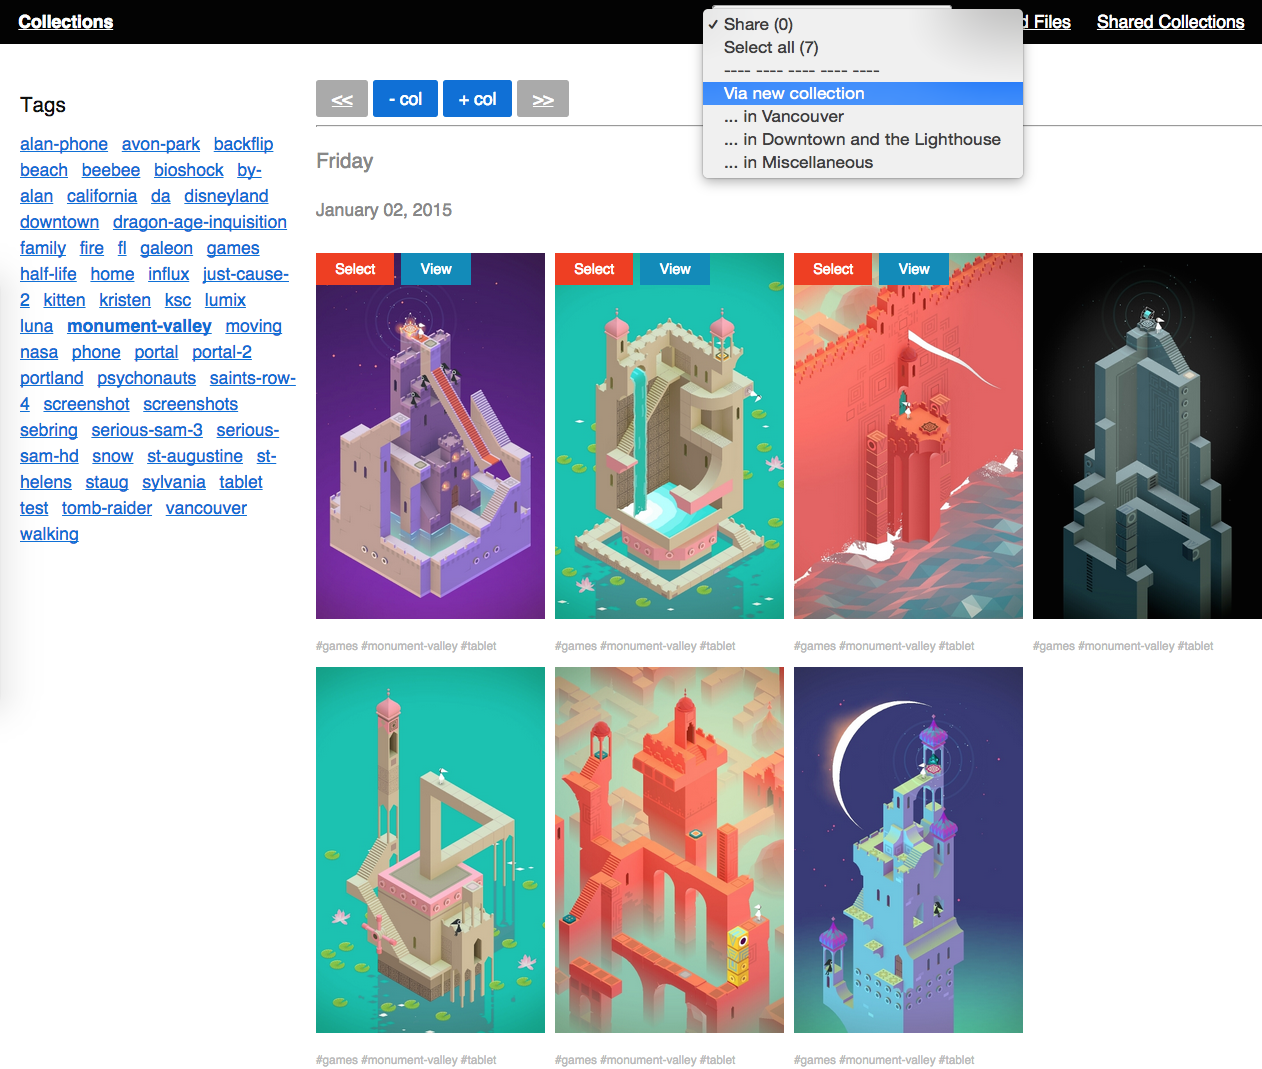The width and height of the screenshot is (1262, 1069).
Task: Filter by psychonauts tag
Action: pos(147,378)
